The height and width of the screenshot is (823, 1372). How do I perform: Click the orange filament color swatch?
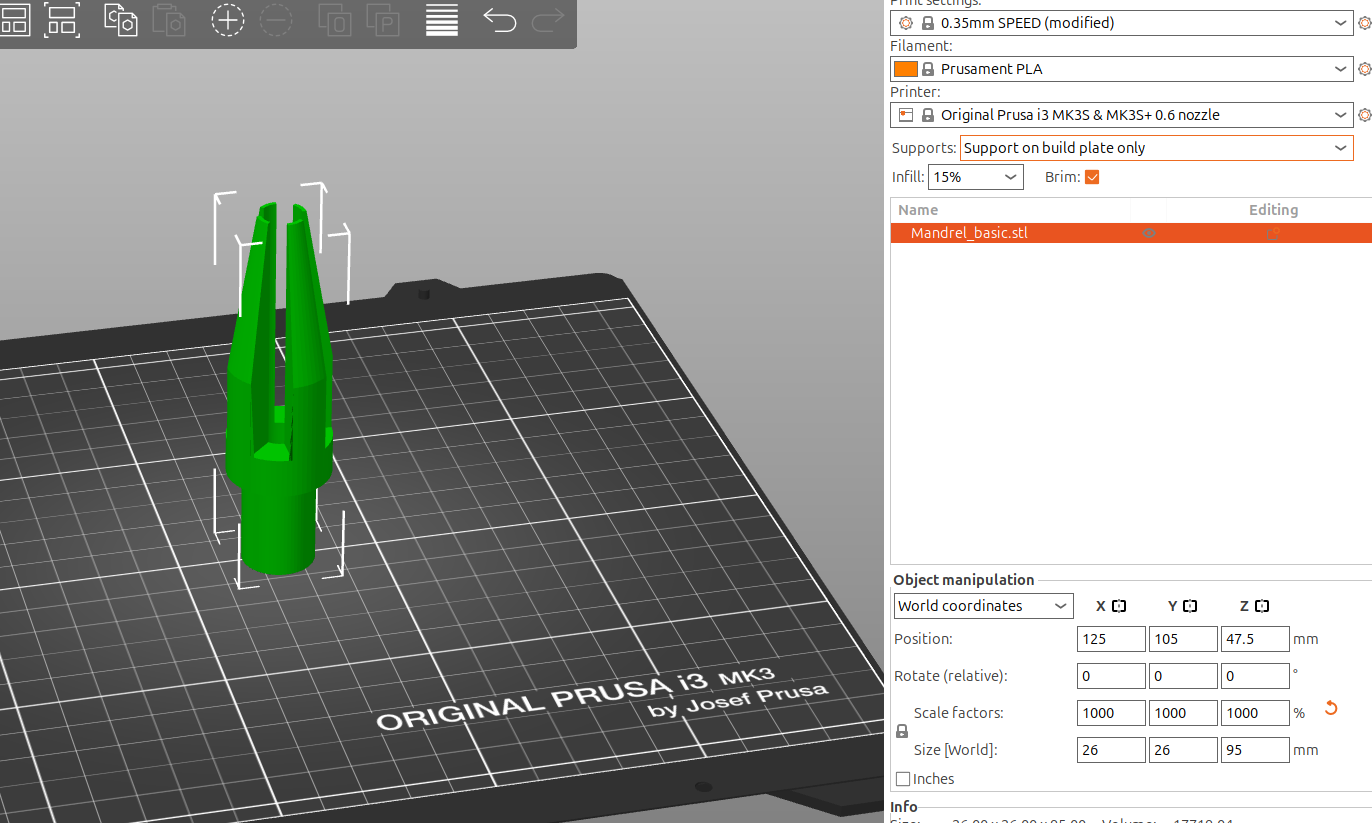(905, 69)
